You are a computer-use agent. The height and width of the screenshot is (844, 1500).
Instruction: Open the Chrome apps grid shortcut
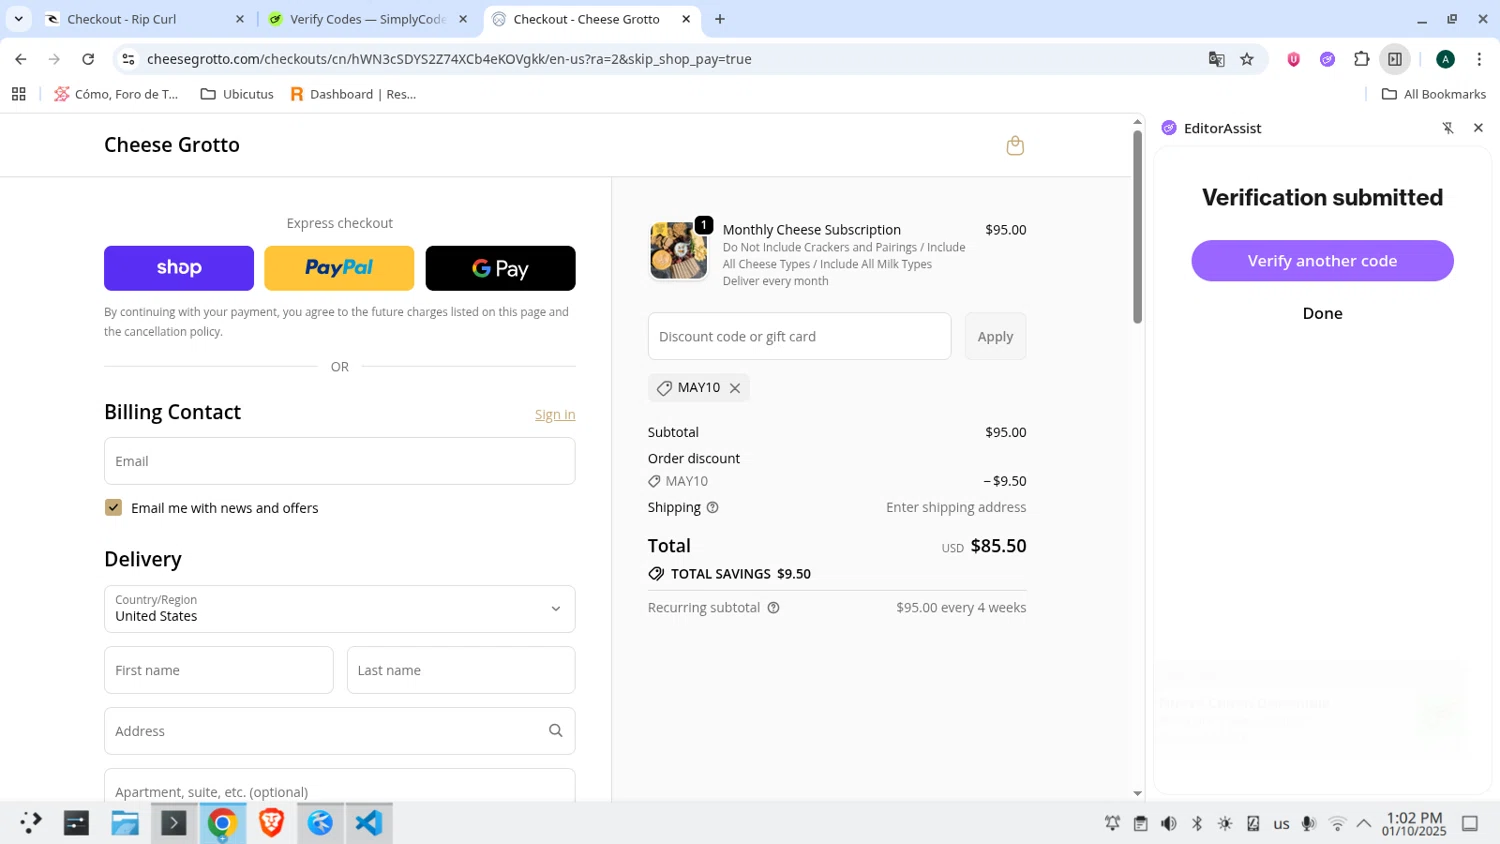[18, 94]
